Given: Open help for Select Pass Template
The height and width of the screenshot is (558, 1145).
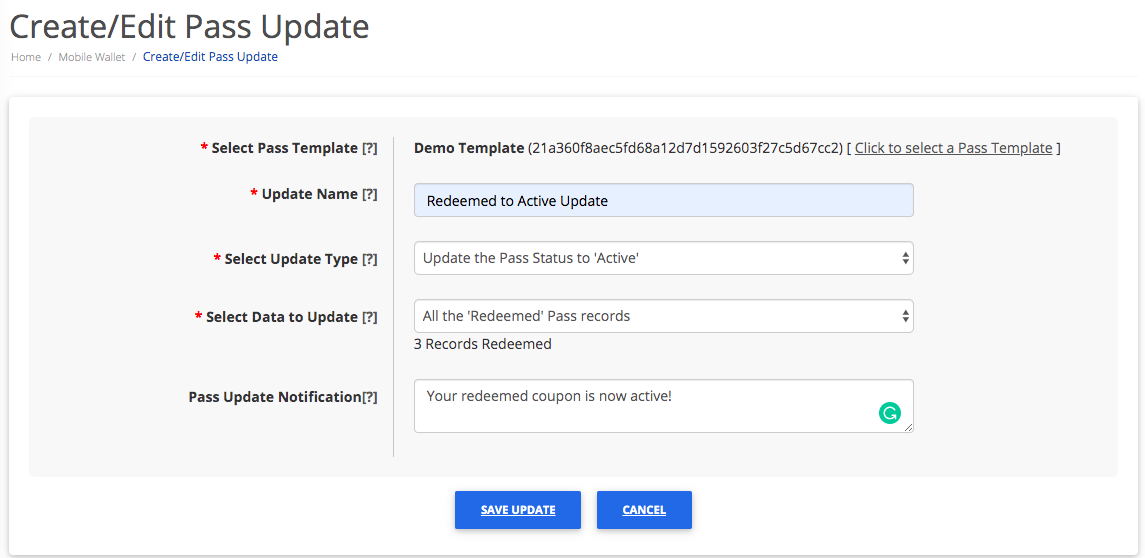Looking at the screenshot, I should pos(369,148).
